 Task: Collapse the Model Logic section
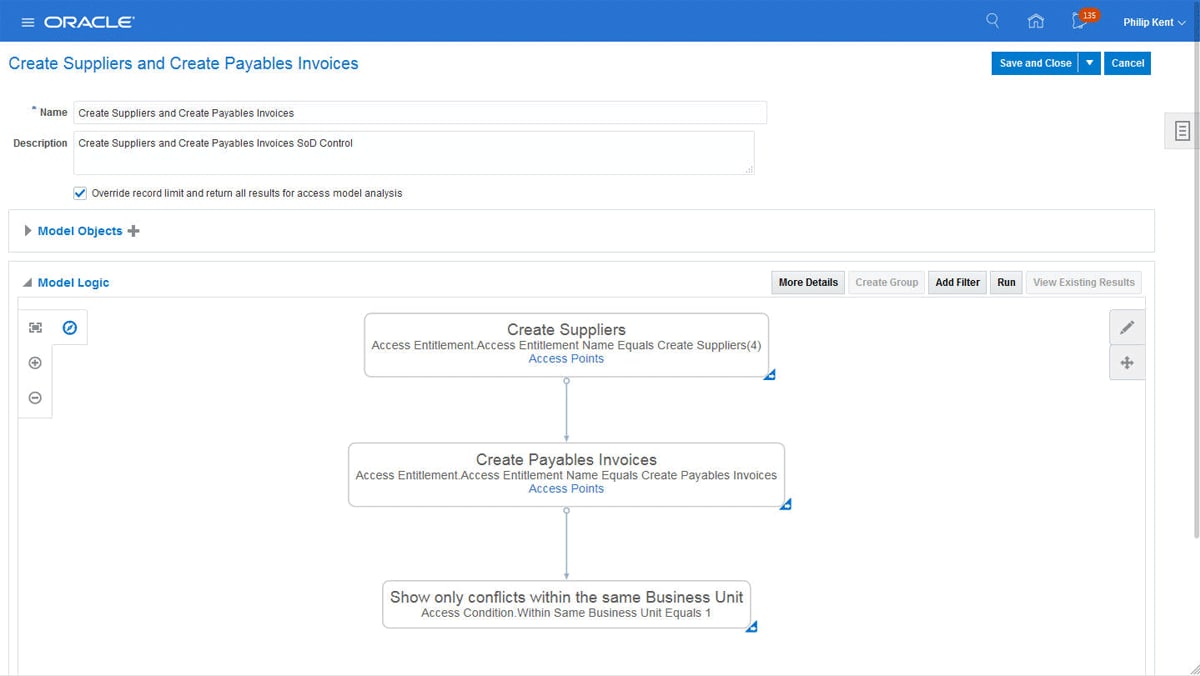point(27,283)
